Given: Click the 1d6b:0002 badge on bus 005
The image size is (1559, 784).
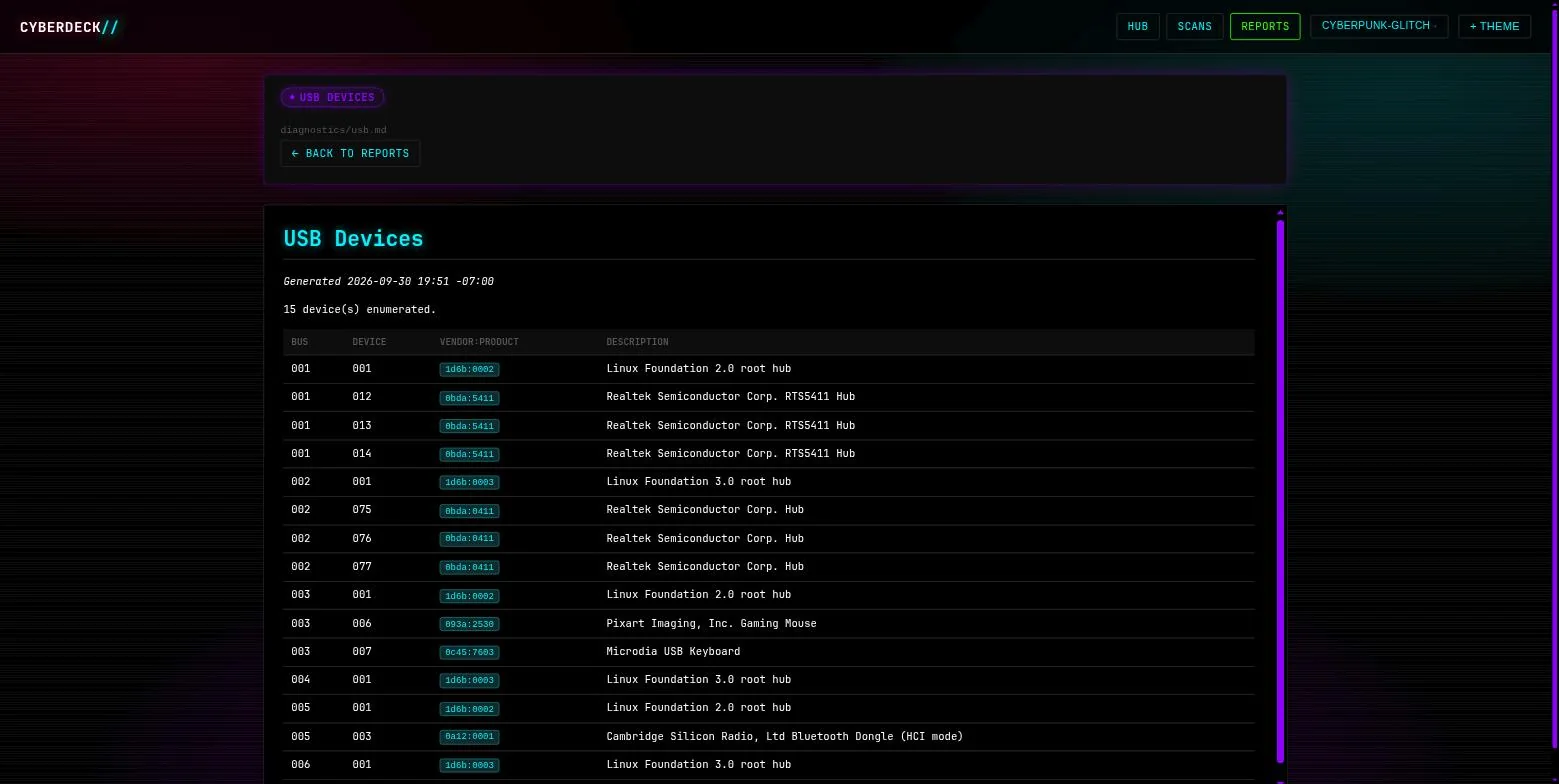Looking at the screenshot, I should point(469,709).
